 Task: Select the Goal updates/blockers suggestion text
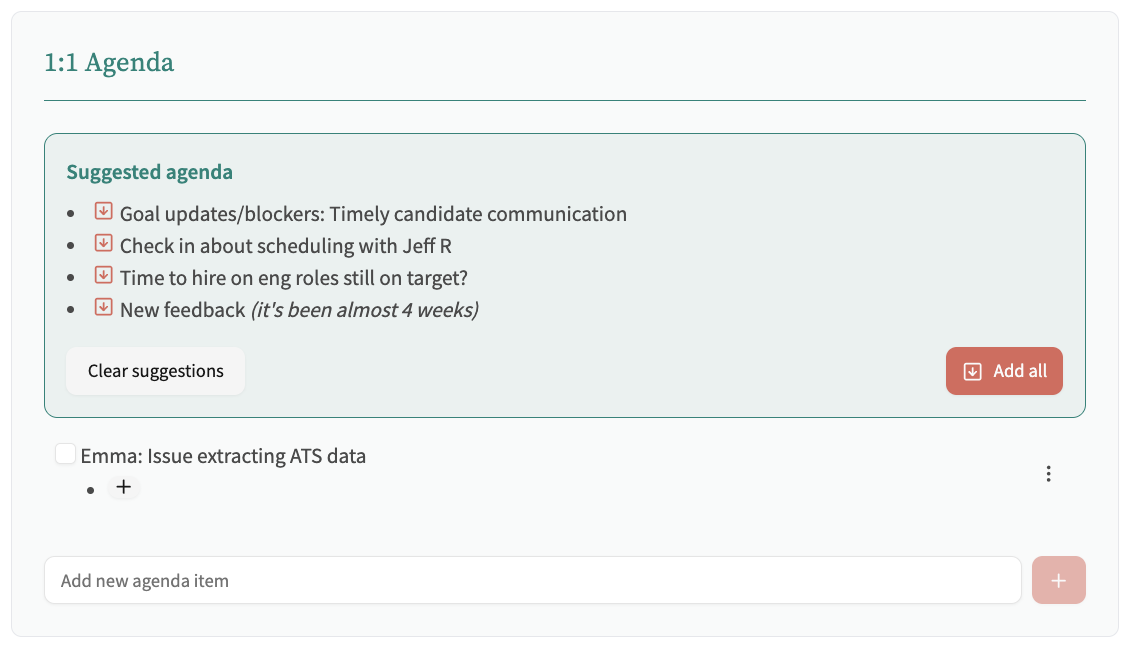tap(373, 214)
